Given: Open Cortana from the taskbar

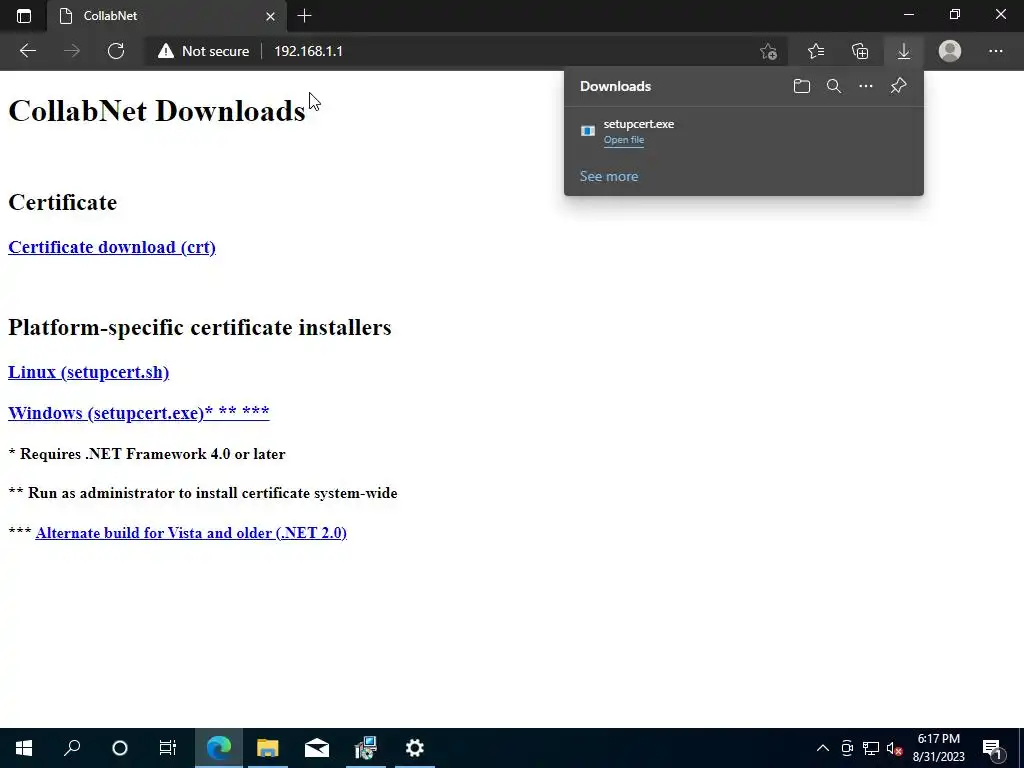Looking at the screenshot, I should [120, 748].
